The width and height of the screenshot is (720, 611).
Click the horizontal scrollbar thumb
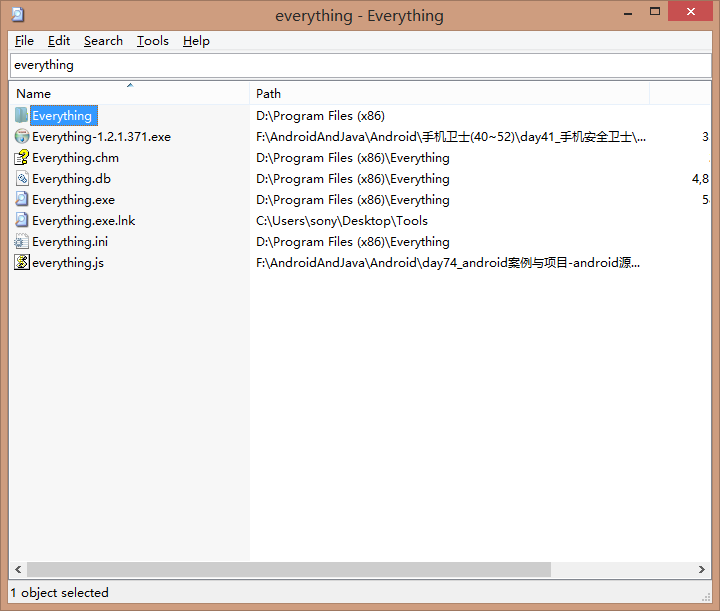(289, 569)
